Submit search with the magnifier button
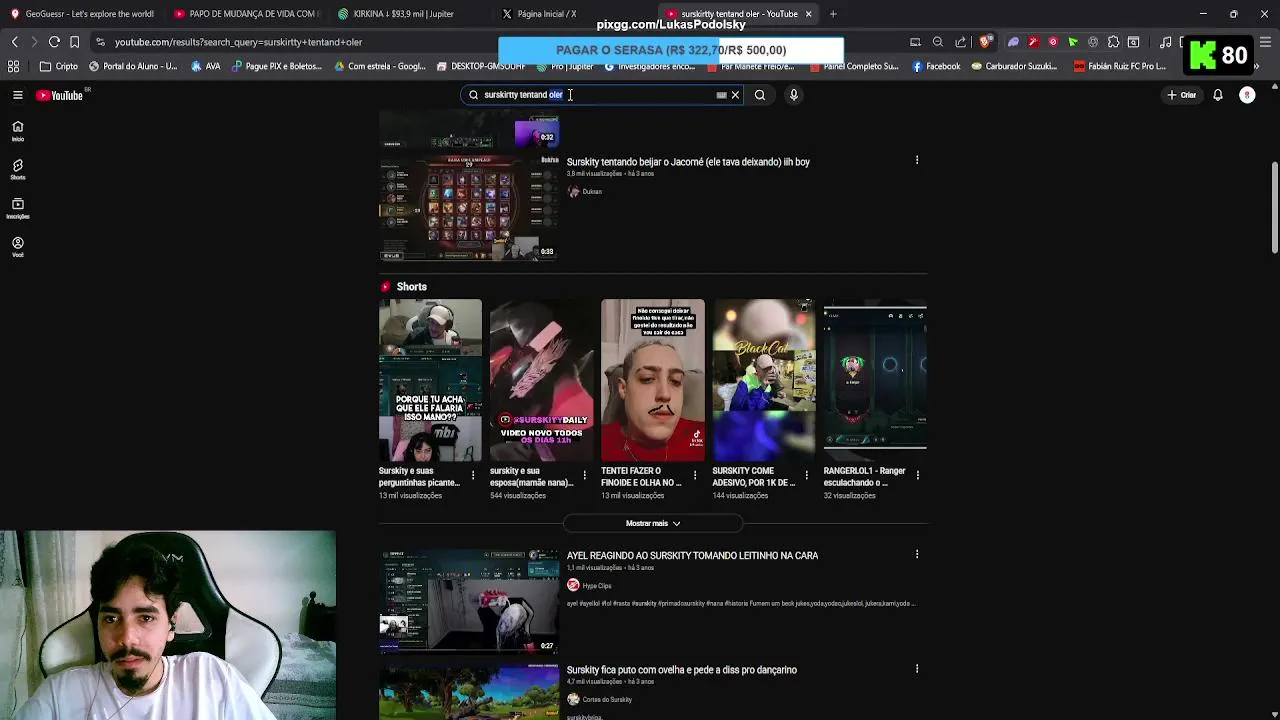Screen dimensions: 1280x720 coord(760,95)
